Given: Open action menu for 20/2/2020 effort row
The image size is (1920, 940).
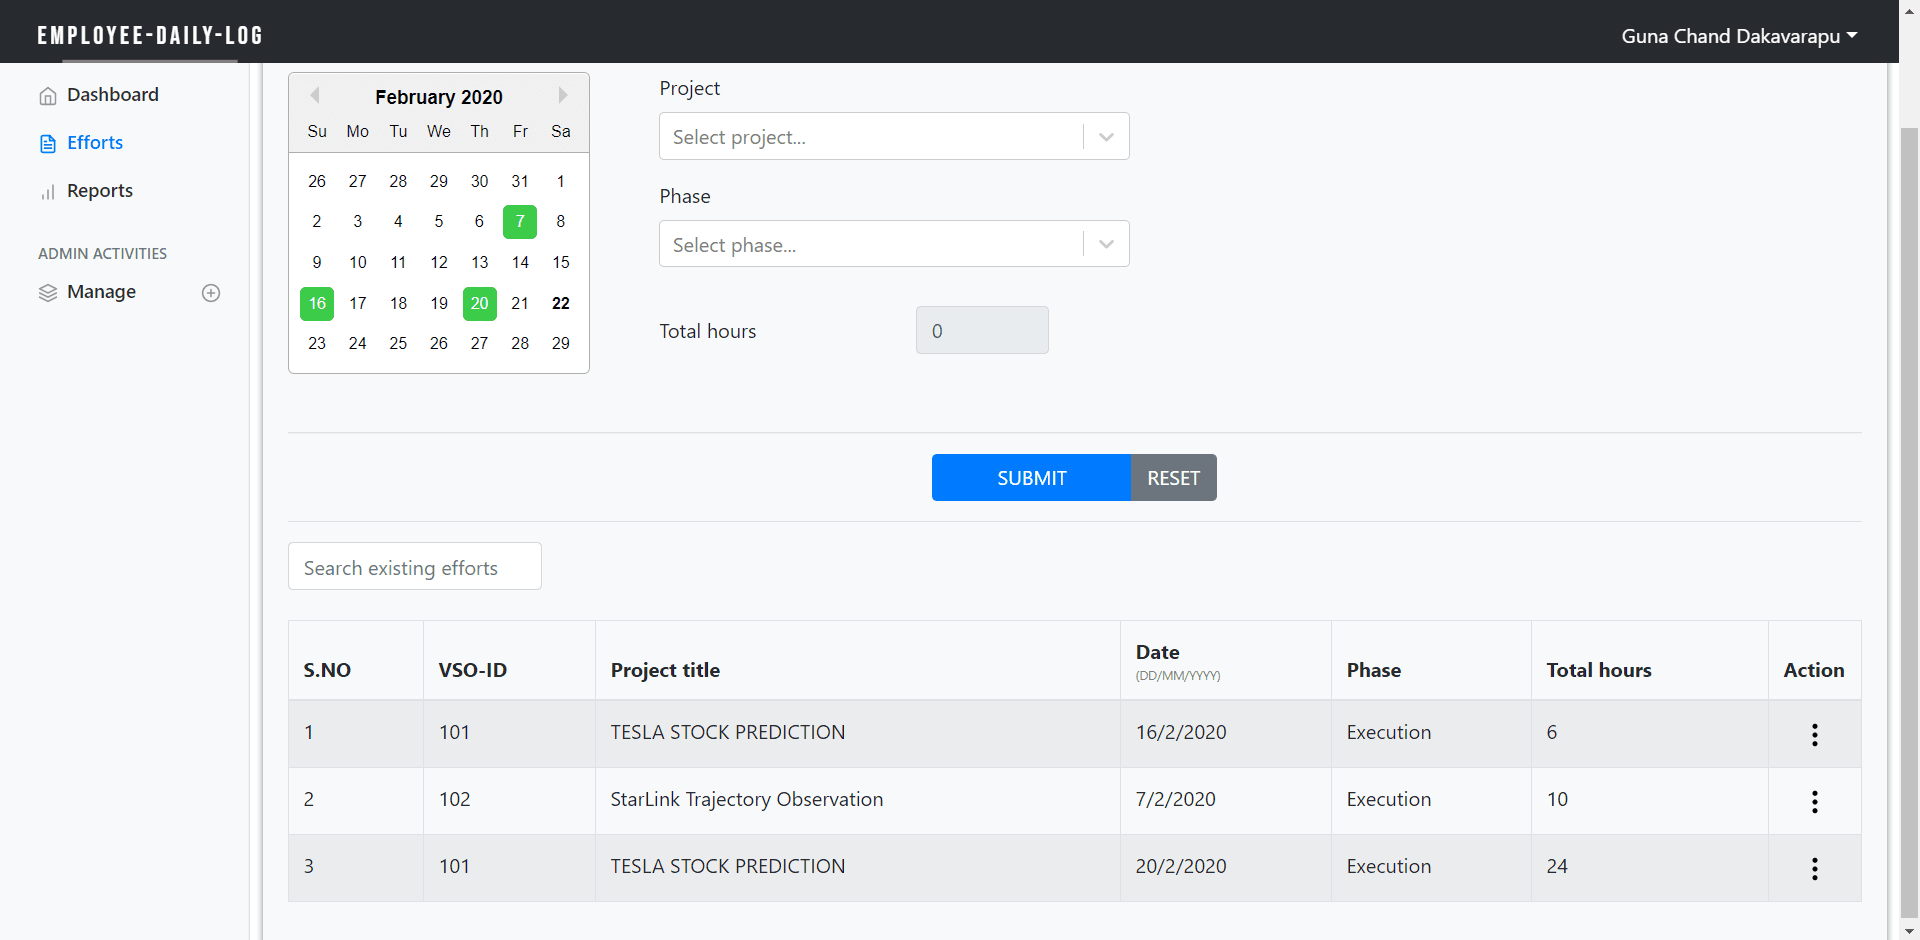Looking at the screenshot, I should coord(1814,868).
